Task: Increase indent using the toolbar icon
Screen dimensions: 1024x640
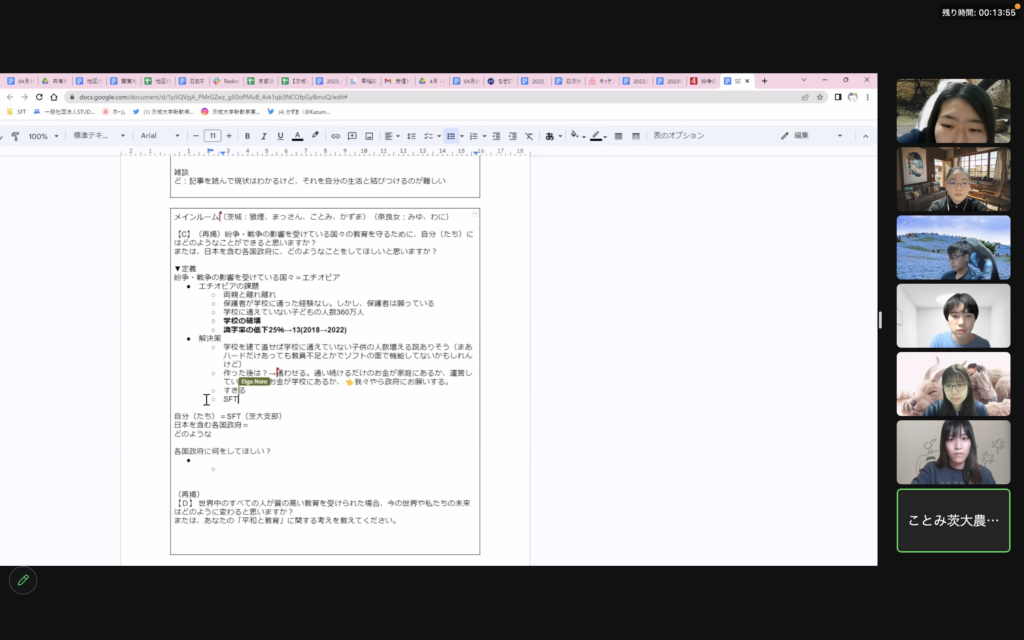Action: pyautogui.click(x=511, y=136)
